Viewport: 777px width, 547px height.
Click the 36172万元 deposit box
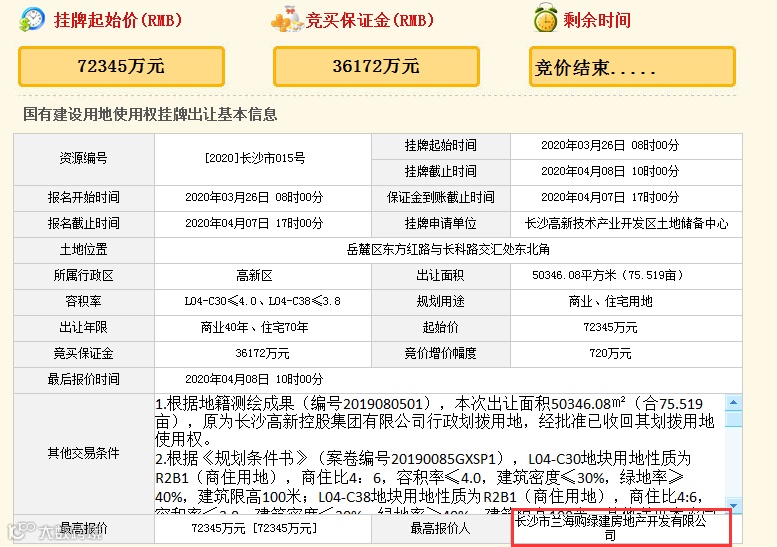pyautogui.click(x=376, y=66)
